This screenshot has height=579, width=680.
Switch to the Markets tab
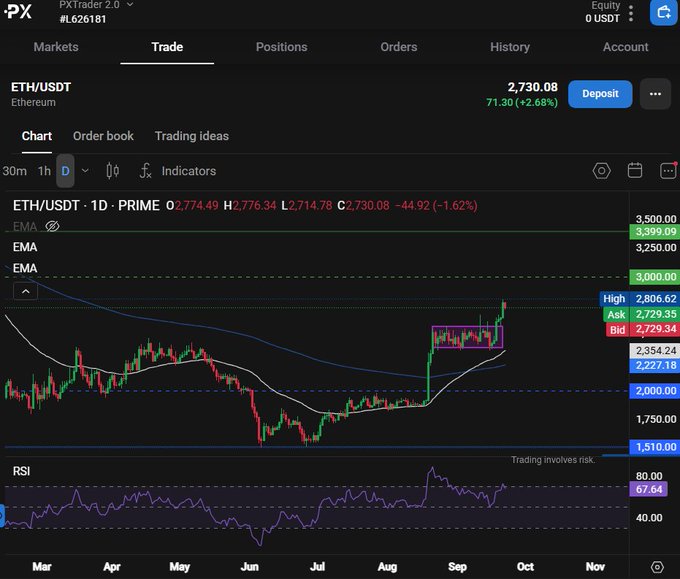pyautogui.click(x=56, y=47)
